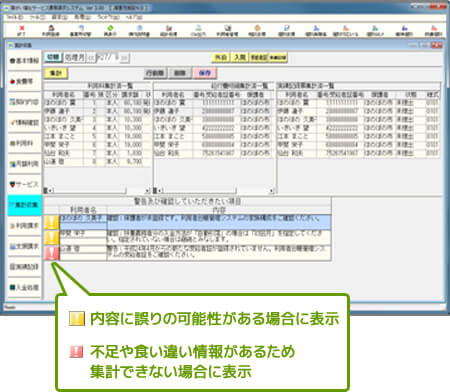Image resolution: width=450 pixels, height=392 pixels.
Task: Open 利用料 in the left sidebar
Action: [24, 143]
